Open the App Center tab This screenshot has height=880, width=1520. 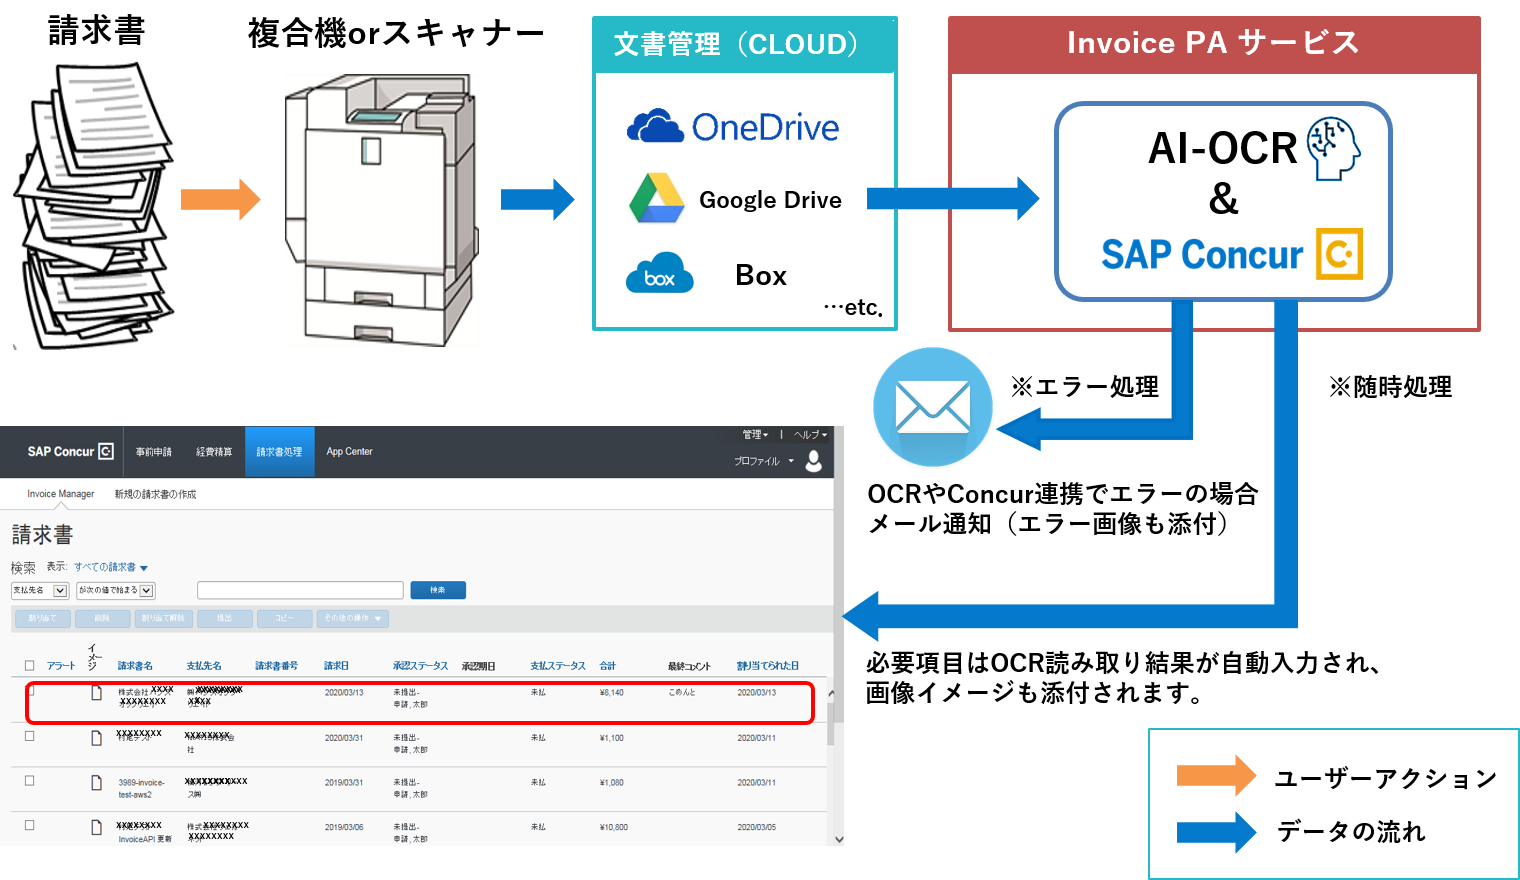[349, 452]
